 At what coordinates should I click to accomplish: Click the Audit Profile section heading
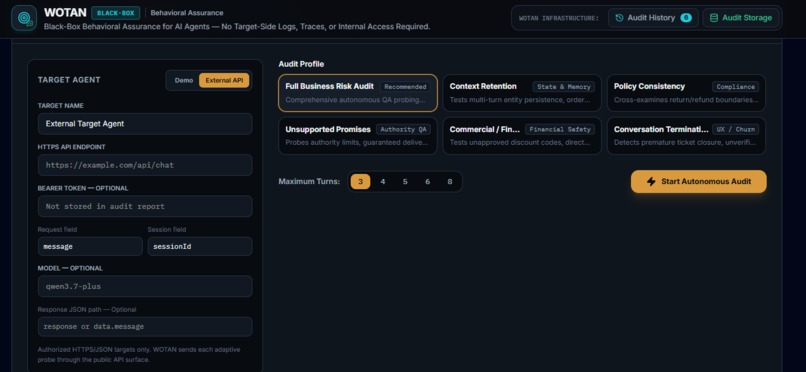(301, 64)
